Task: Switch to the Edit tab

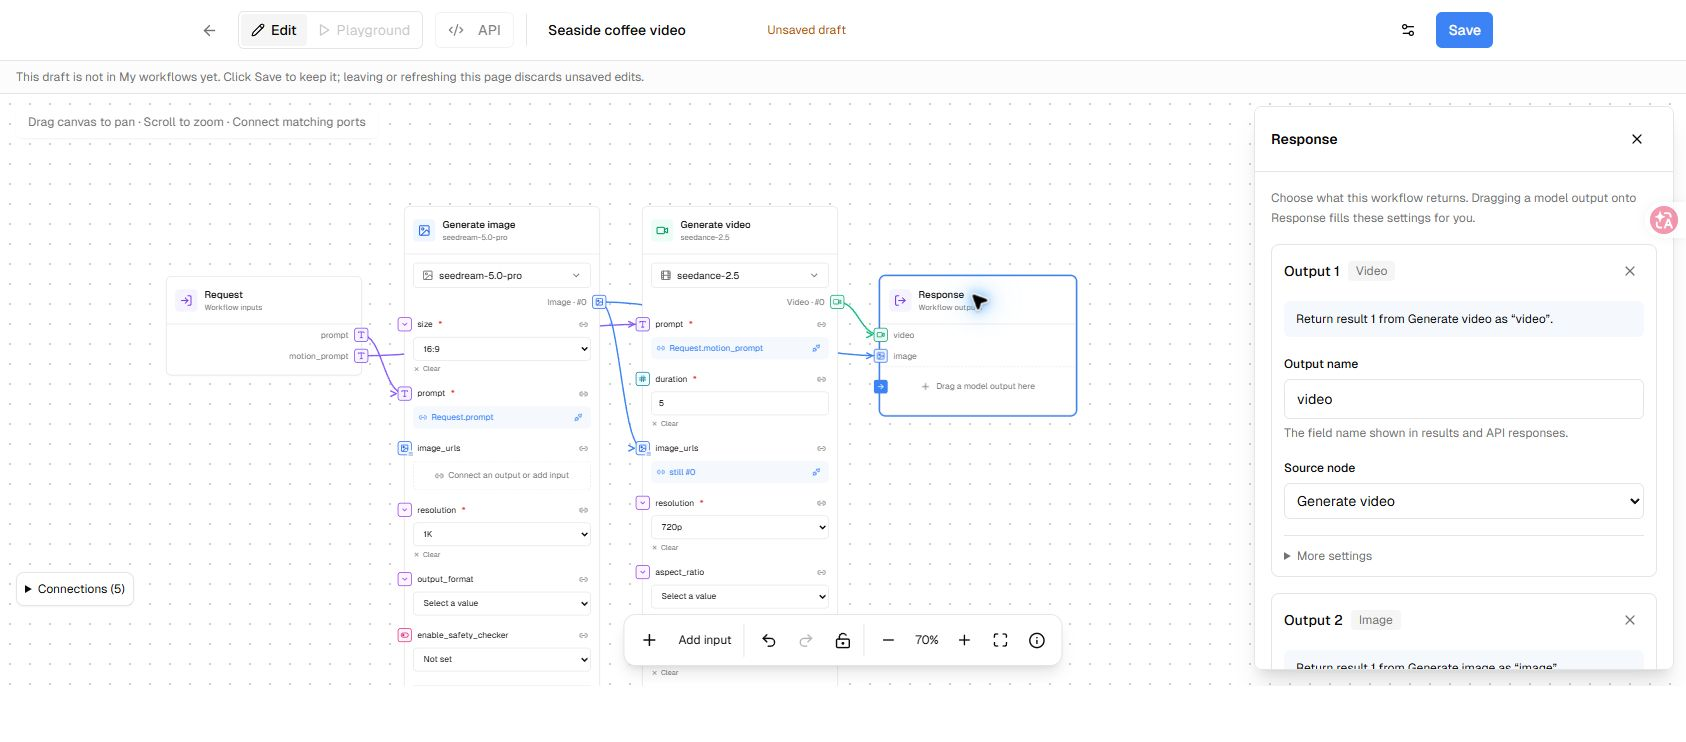Action: [x=274, y=30]
